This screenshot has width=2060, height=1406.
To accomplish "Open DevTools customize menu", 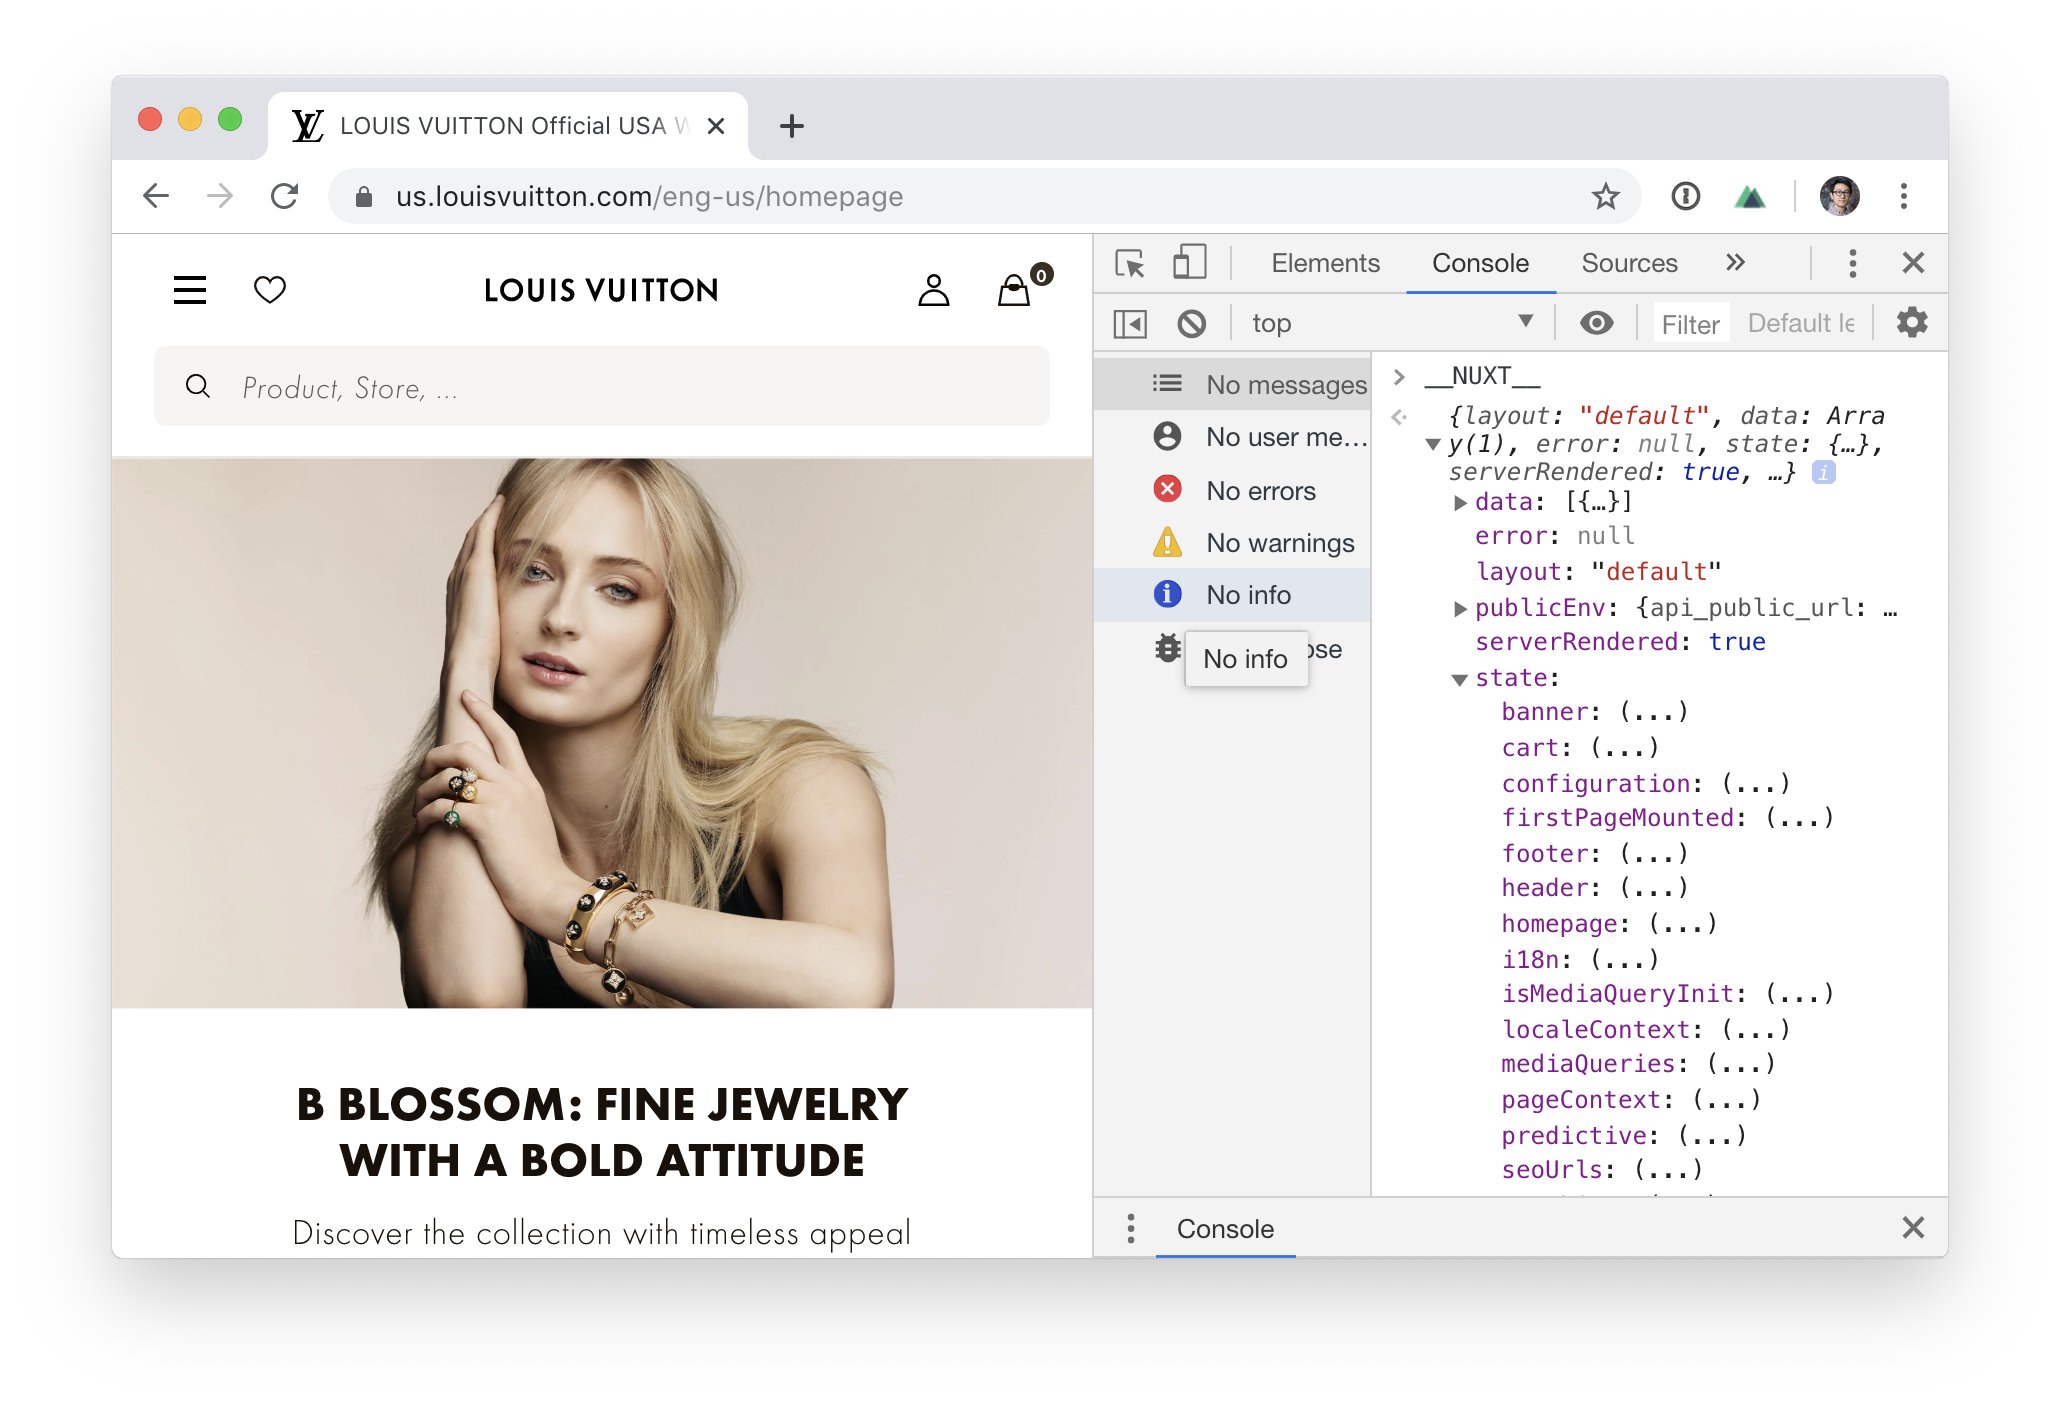I will tap(1852, 263).
